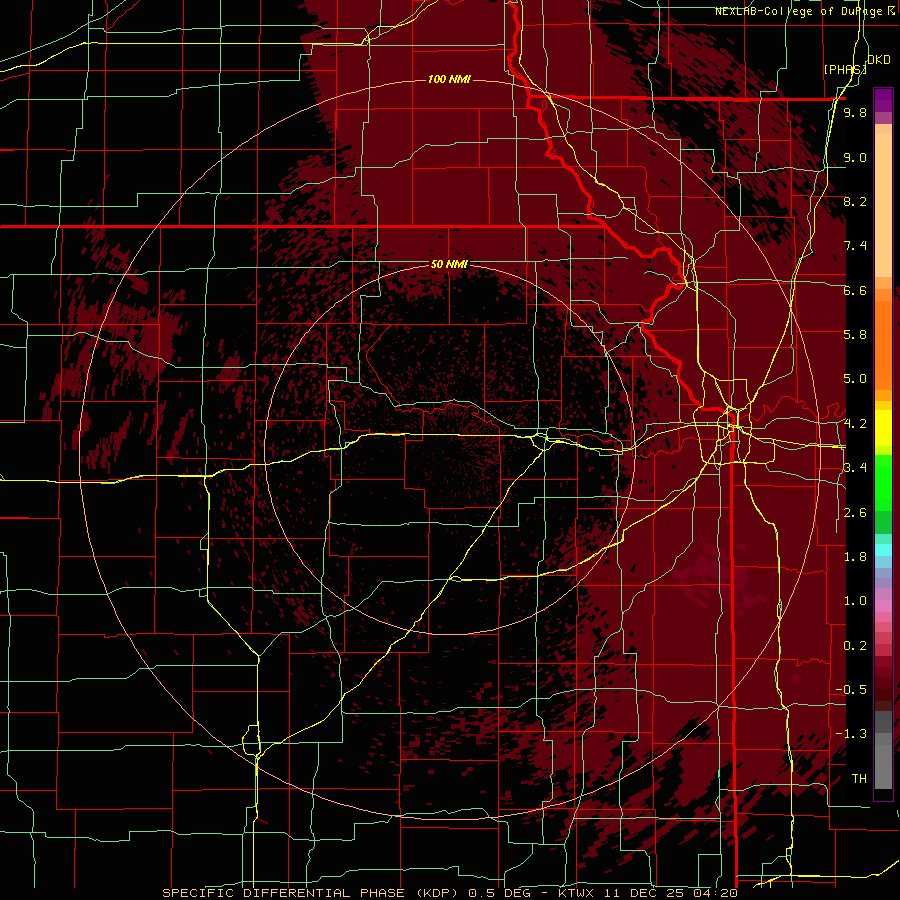Click the TH label at the scale bottom

[859, 779]
